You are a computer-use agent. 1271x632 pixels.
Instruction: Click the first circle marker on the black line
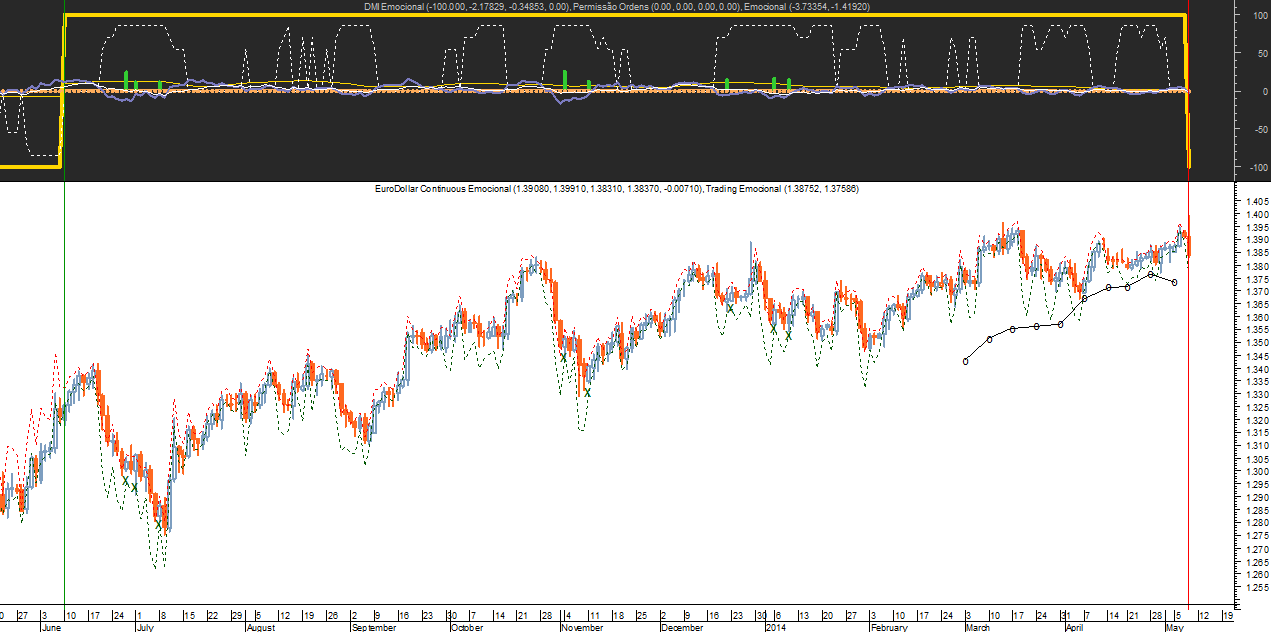point(966,361)
